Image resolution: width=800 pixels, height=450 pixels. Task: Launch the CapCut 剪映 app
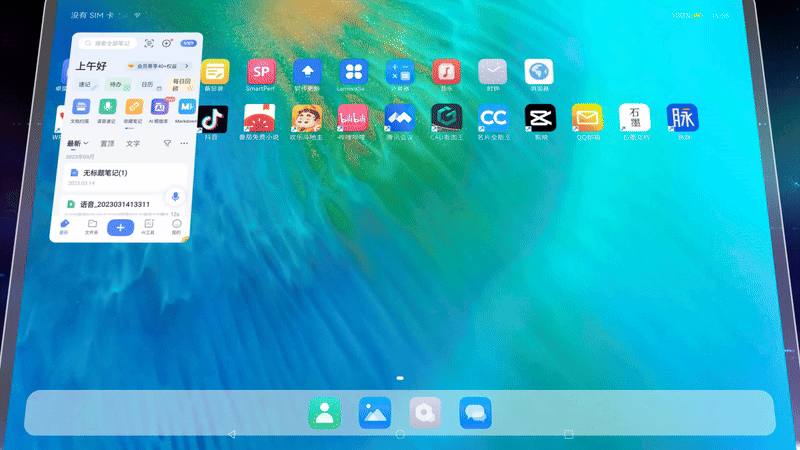[540, 118]
